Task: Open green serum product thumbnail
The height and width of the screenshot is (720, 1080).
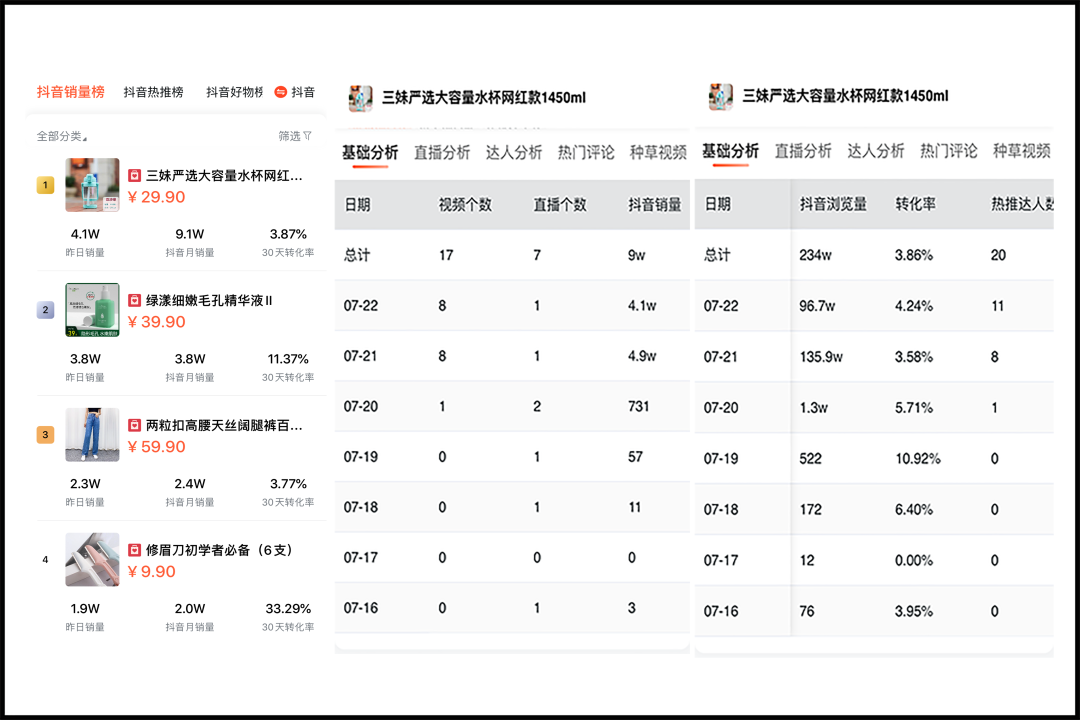Action: [92, 309]
